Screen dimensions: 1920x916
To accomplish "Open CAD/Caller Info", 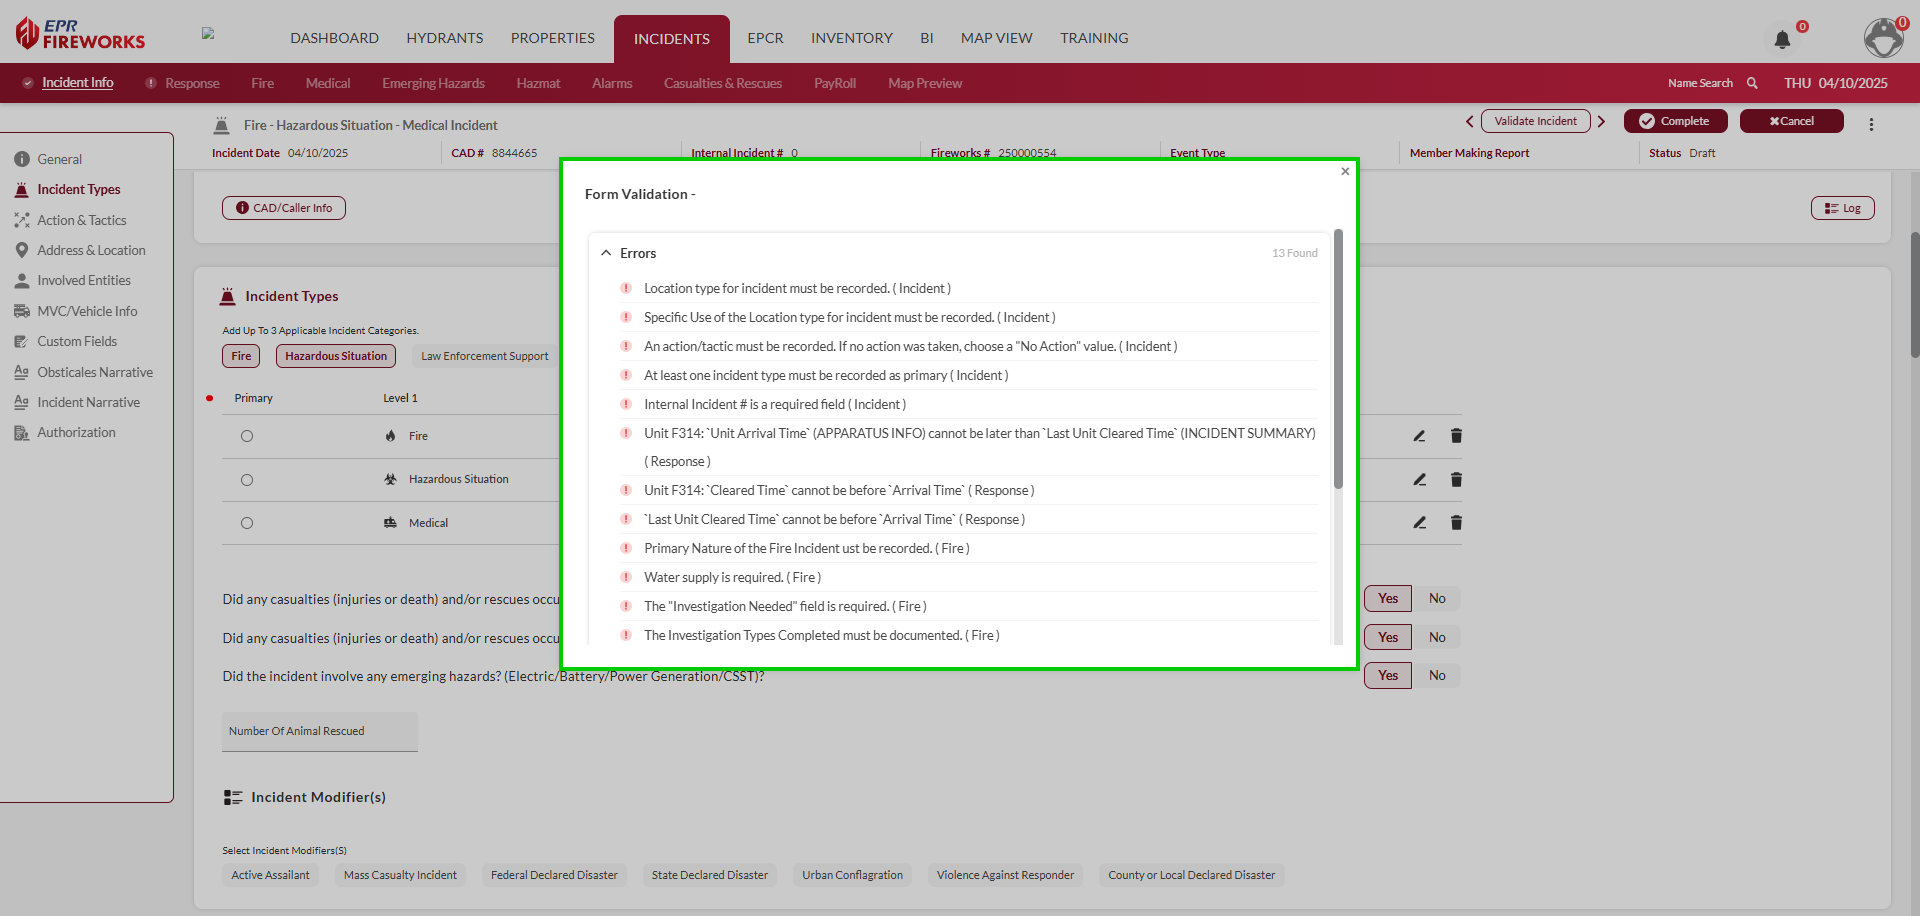I will pos(284,208).
